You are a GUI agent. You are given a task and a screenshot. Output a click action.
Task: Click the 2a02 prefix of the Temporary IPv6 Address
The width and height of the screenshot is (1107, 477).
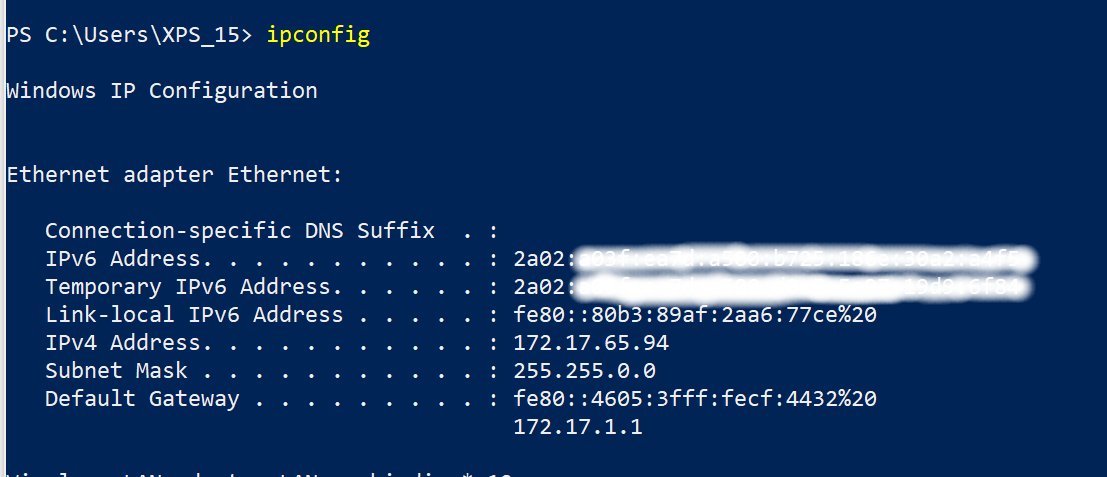click(x=539, y=287)
